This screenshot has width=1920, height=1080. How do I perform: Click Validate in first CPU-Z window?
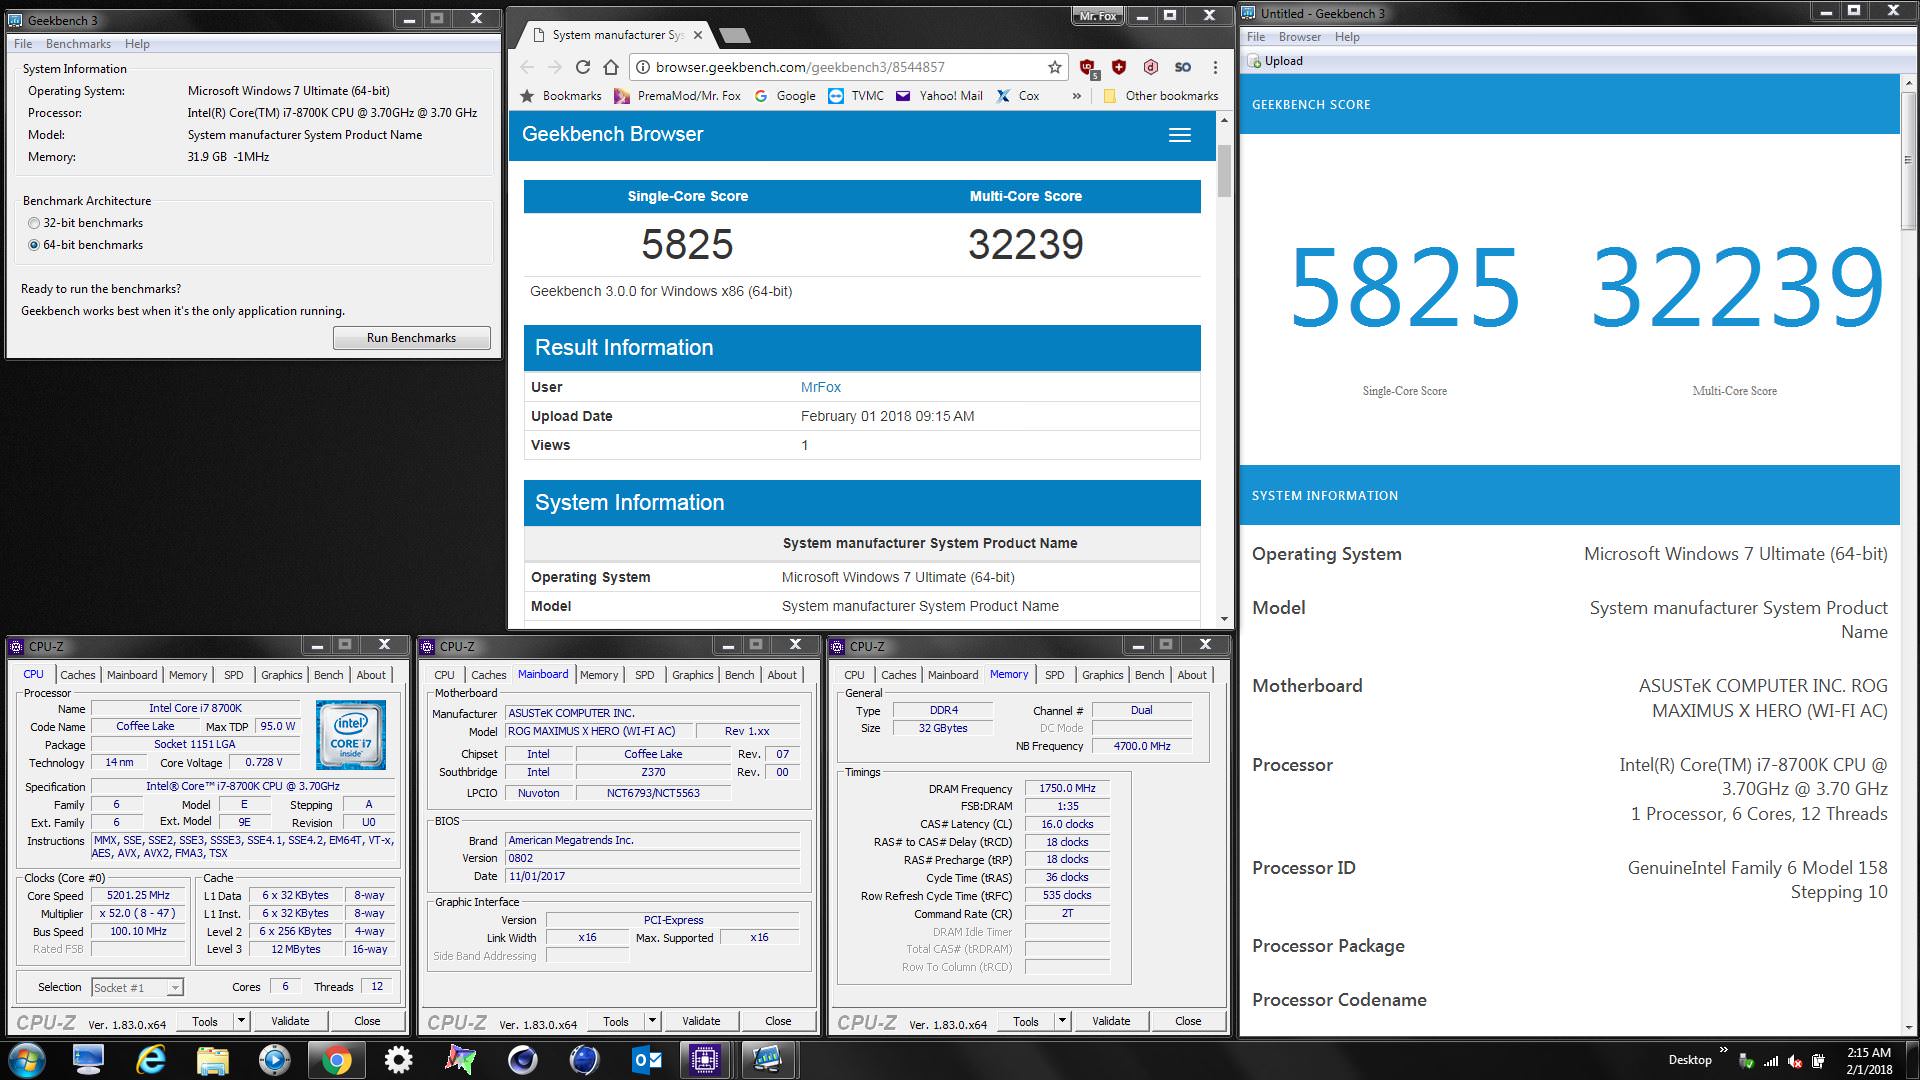pyautogui.click(x=290, y=1021)
